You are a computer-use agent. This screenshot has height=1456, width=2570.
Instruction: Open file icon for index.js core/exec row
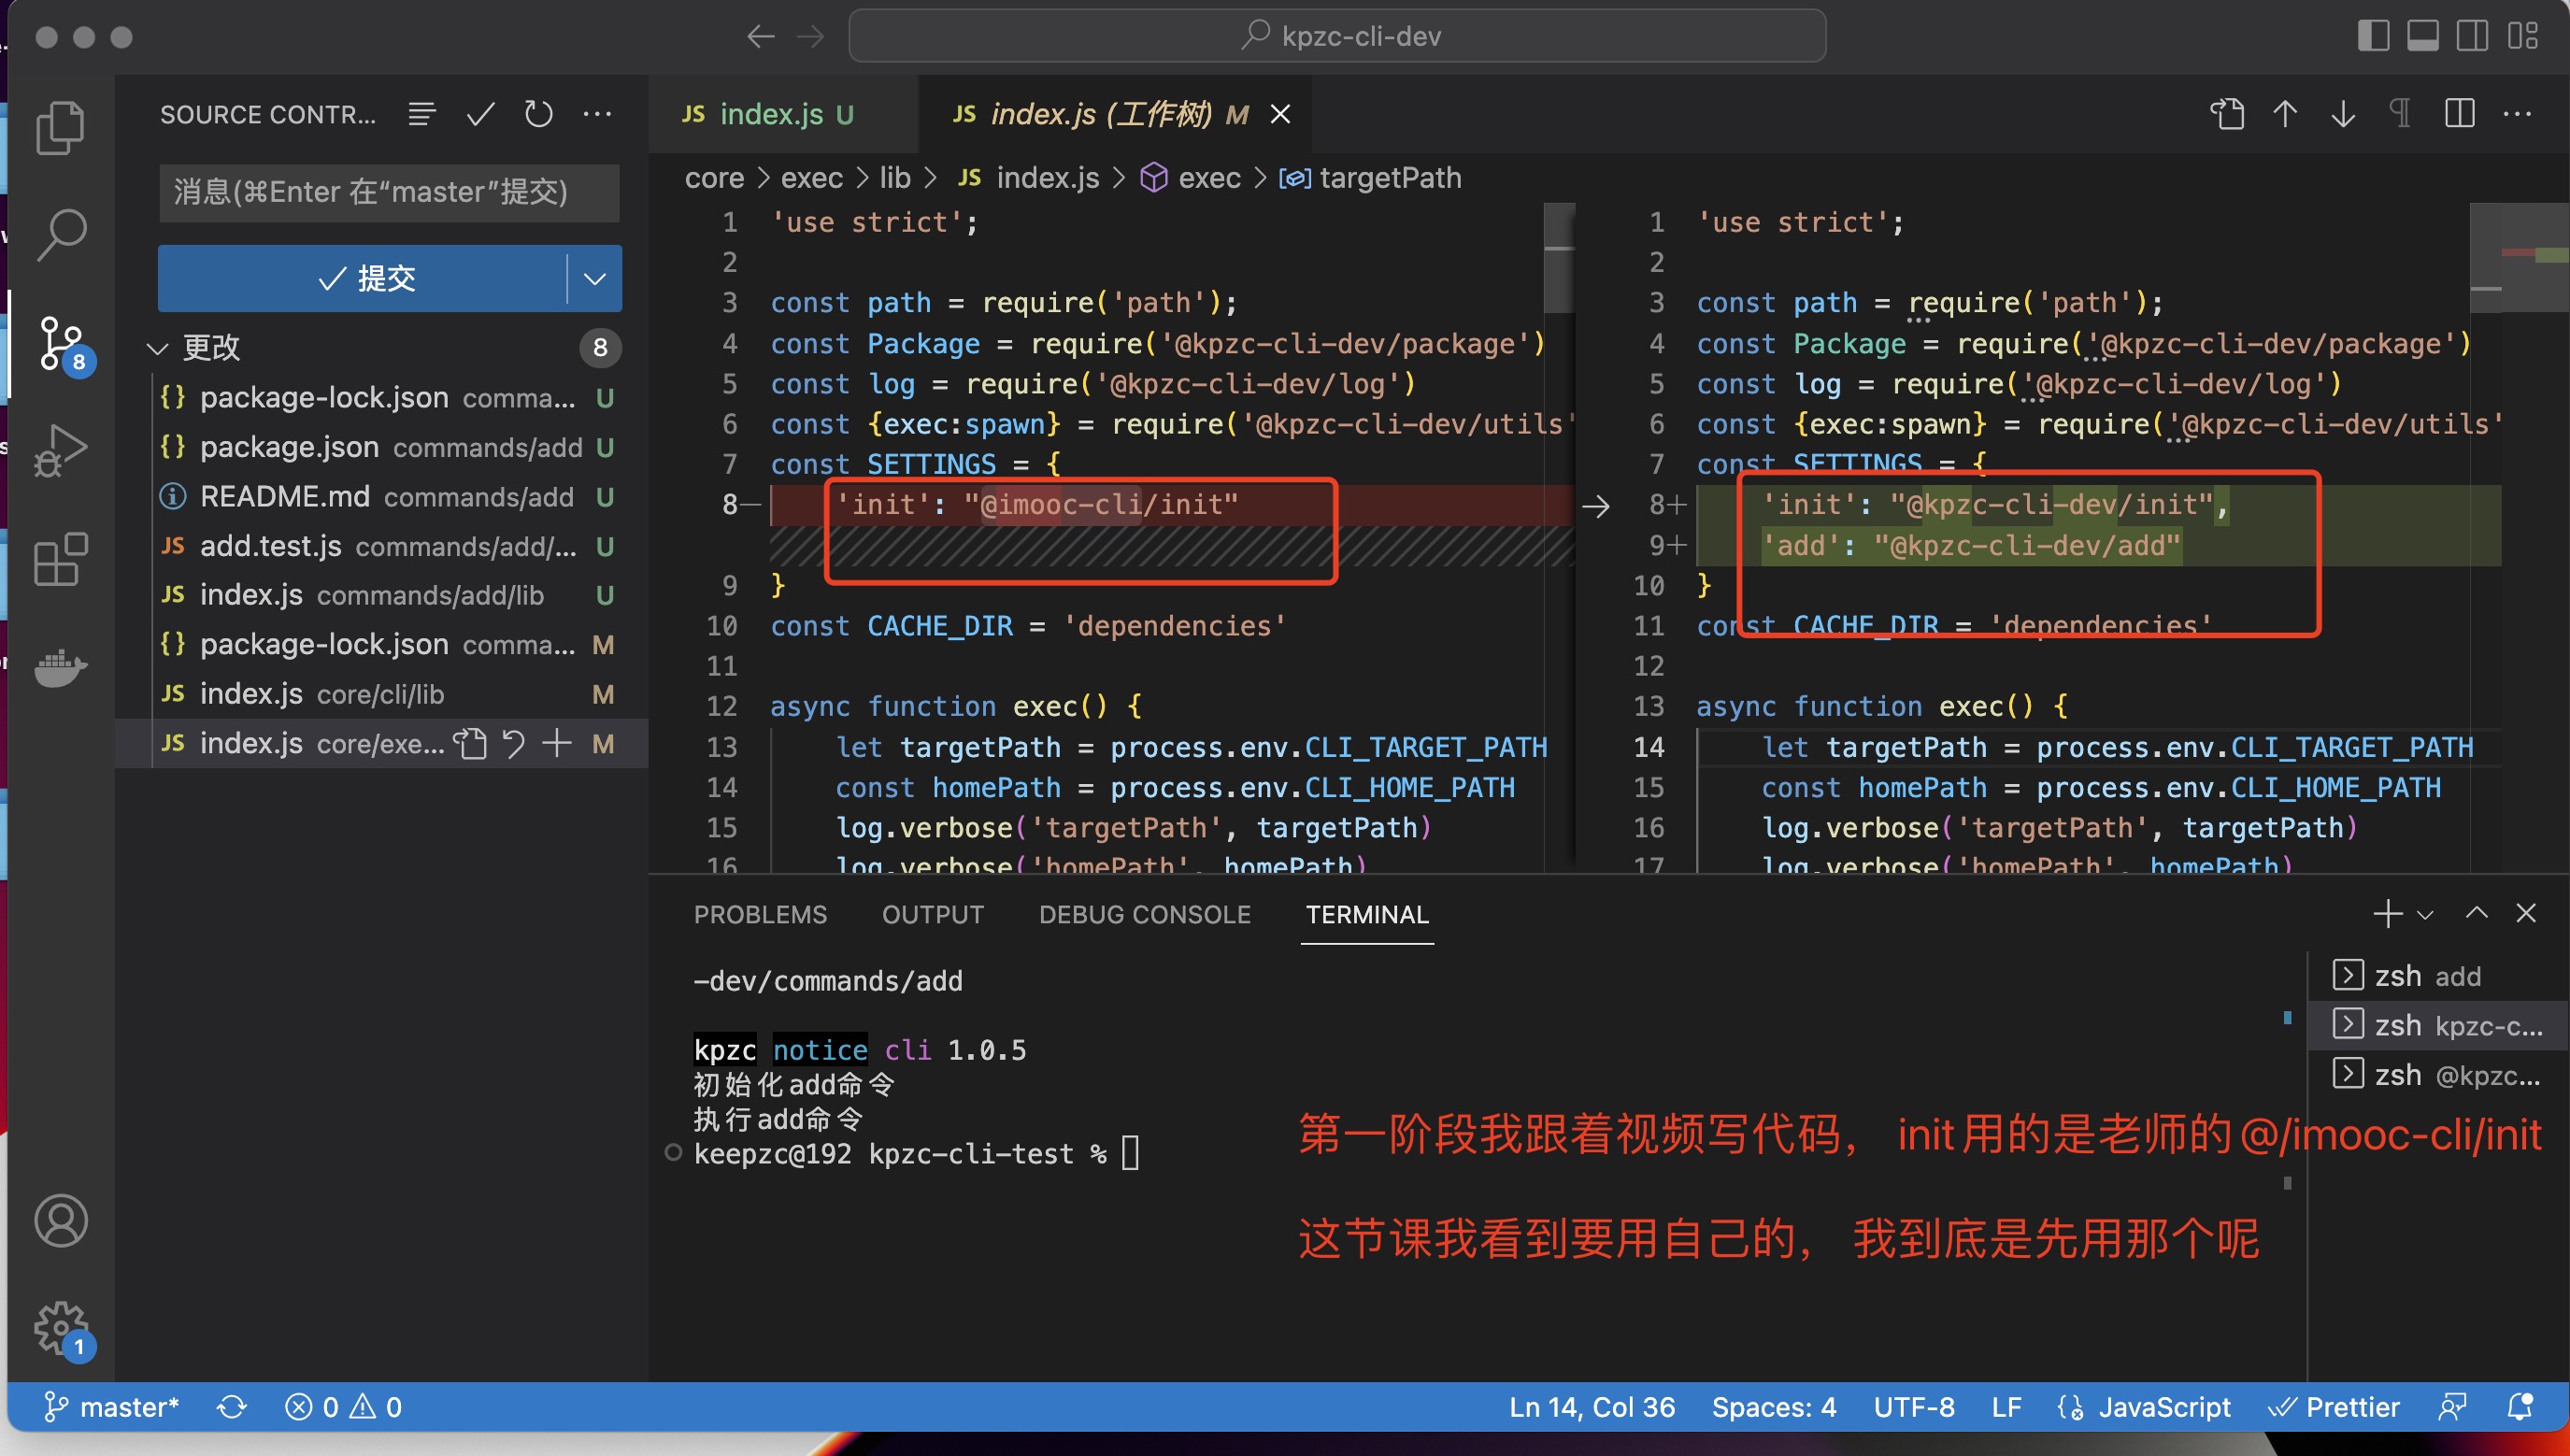[x=470, y=744]
